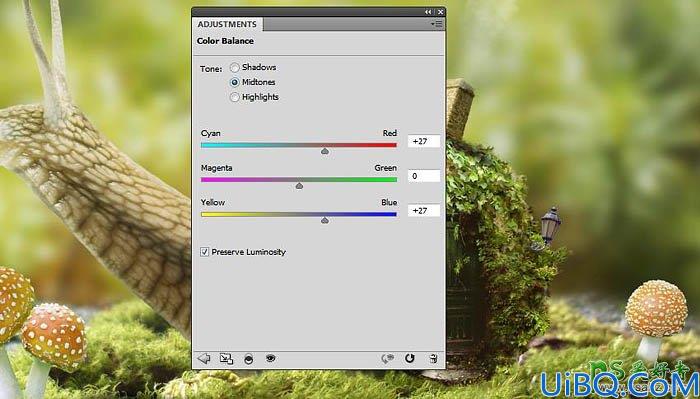Open the Adjustments panel flyout menu
Image resolution: width=700 pixels, height=399 pixels.
pos(437,24)
